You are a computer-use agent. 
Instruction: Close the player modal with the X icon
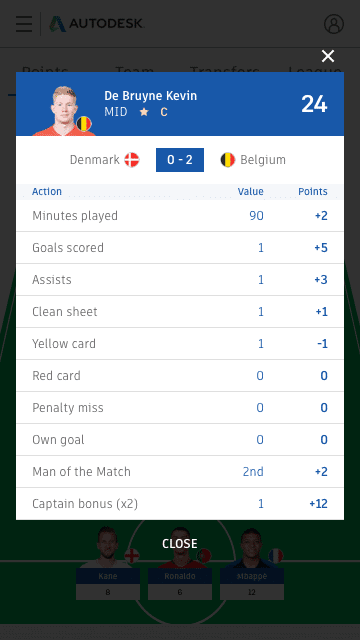pyautogui.click(x=328, y=56)
